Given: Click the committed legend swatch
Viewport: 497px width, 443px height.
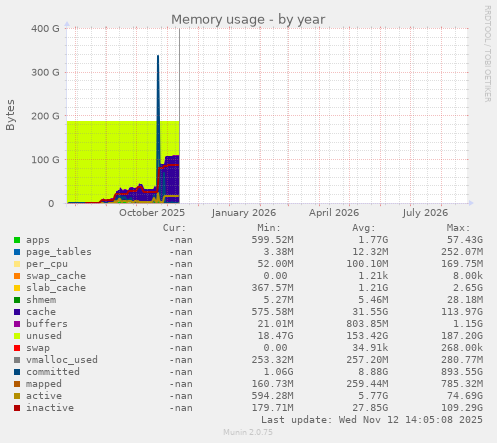Looking at the screenshot, I should tap(17, 372).
